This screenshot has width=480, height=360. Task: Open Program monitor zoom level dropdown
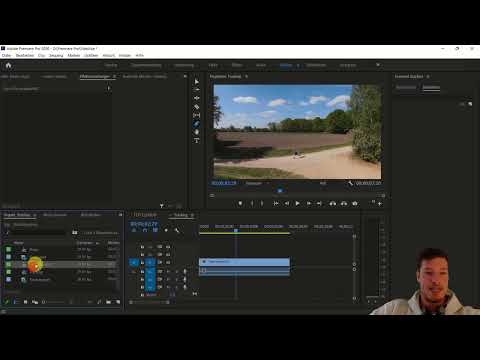pos(257,183)
